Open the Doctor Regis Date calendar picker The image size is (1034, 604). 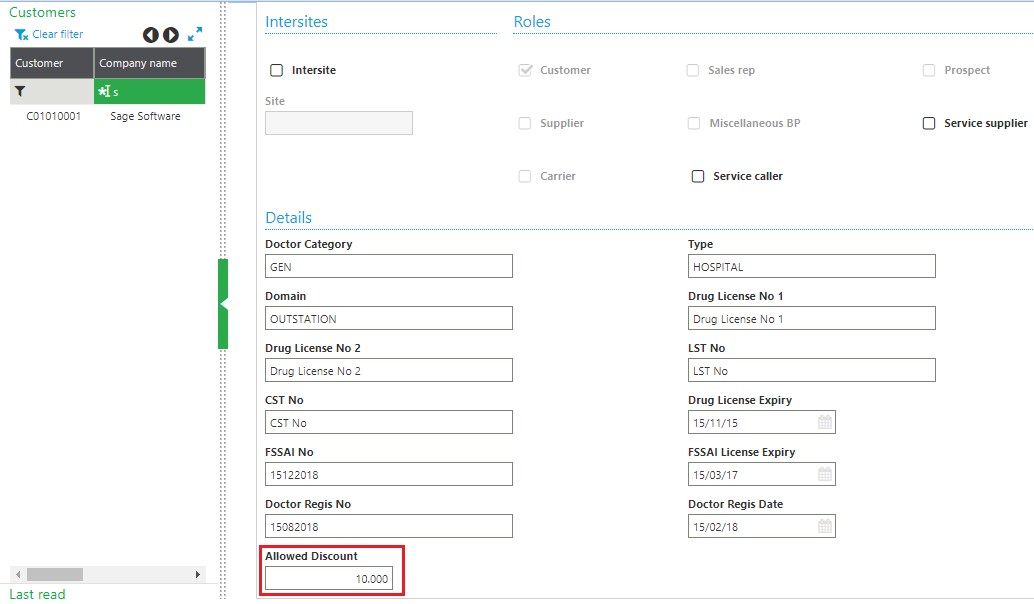tap(825, 526)
